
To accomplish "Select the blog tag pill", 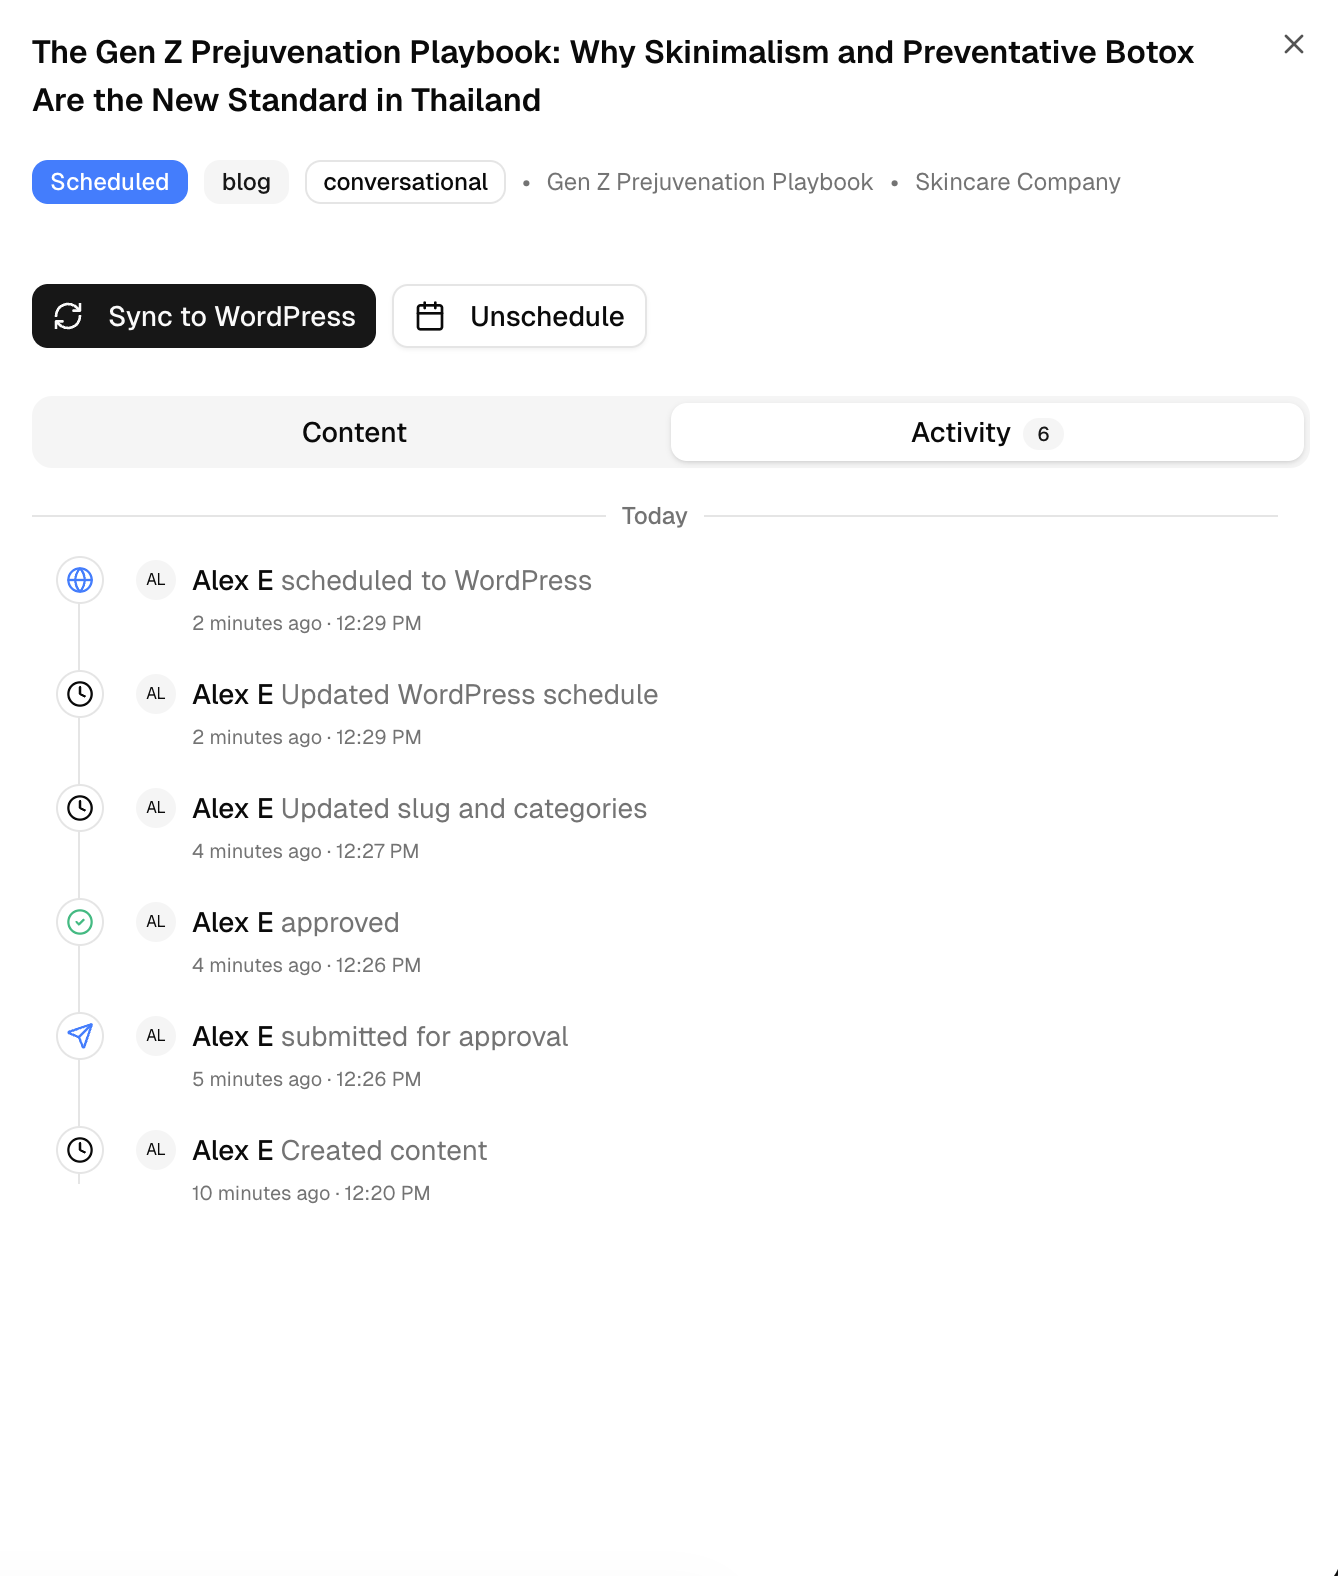I will pos(246,182).
